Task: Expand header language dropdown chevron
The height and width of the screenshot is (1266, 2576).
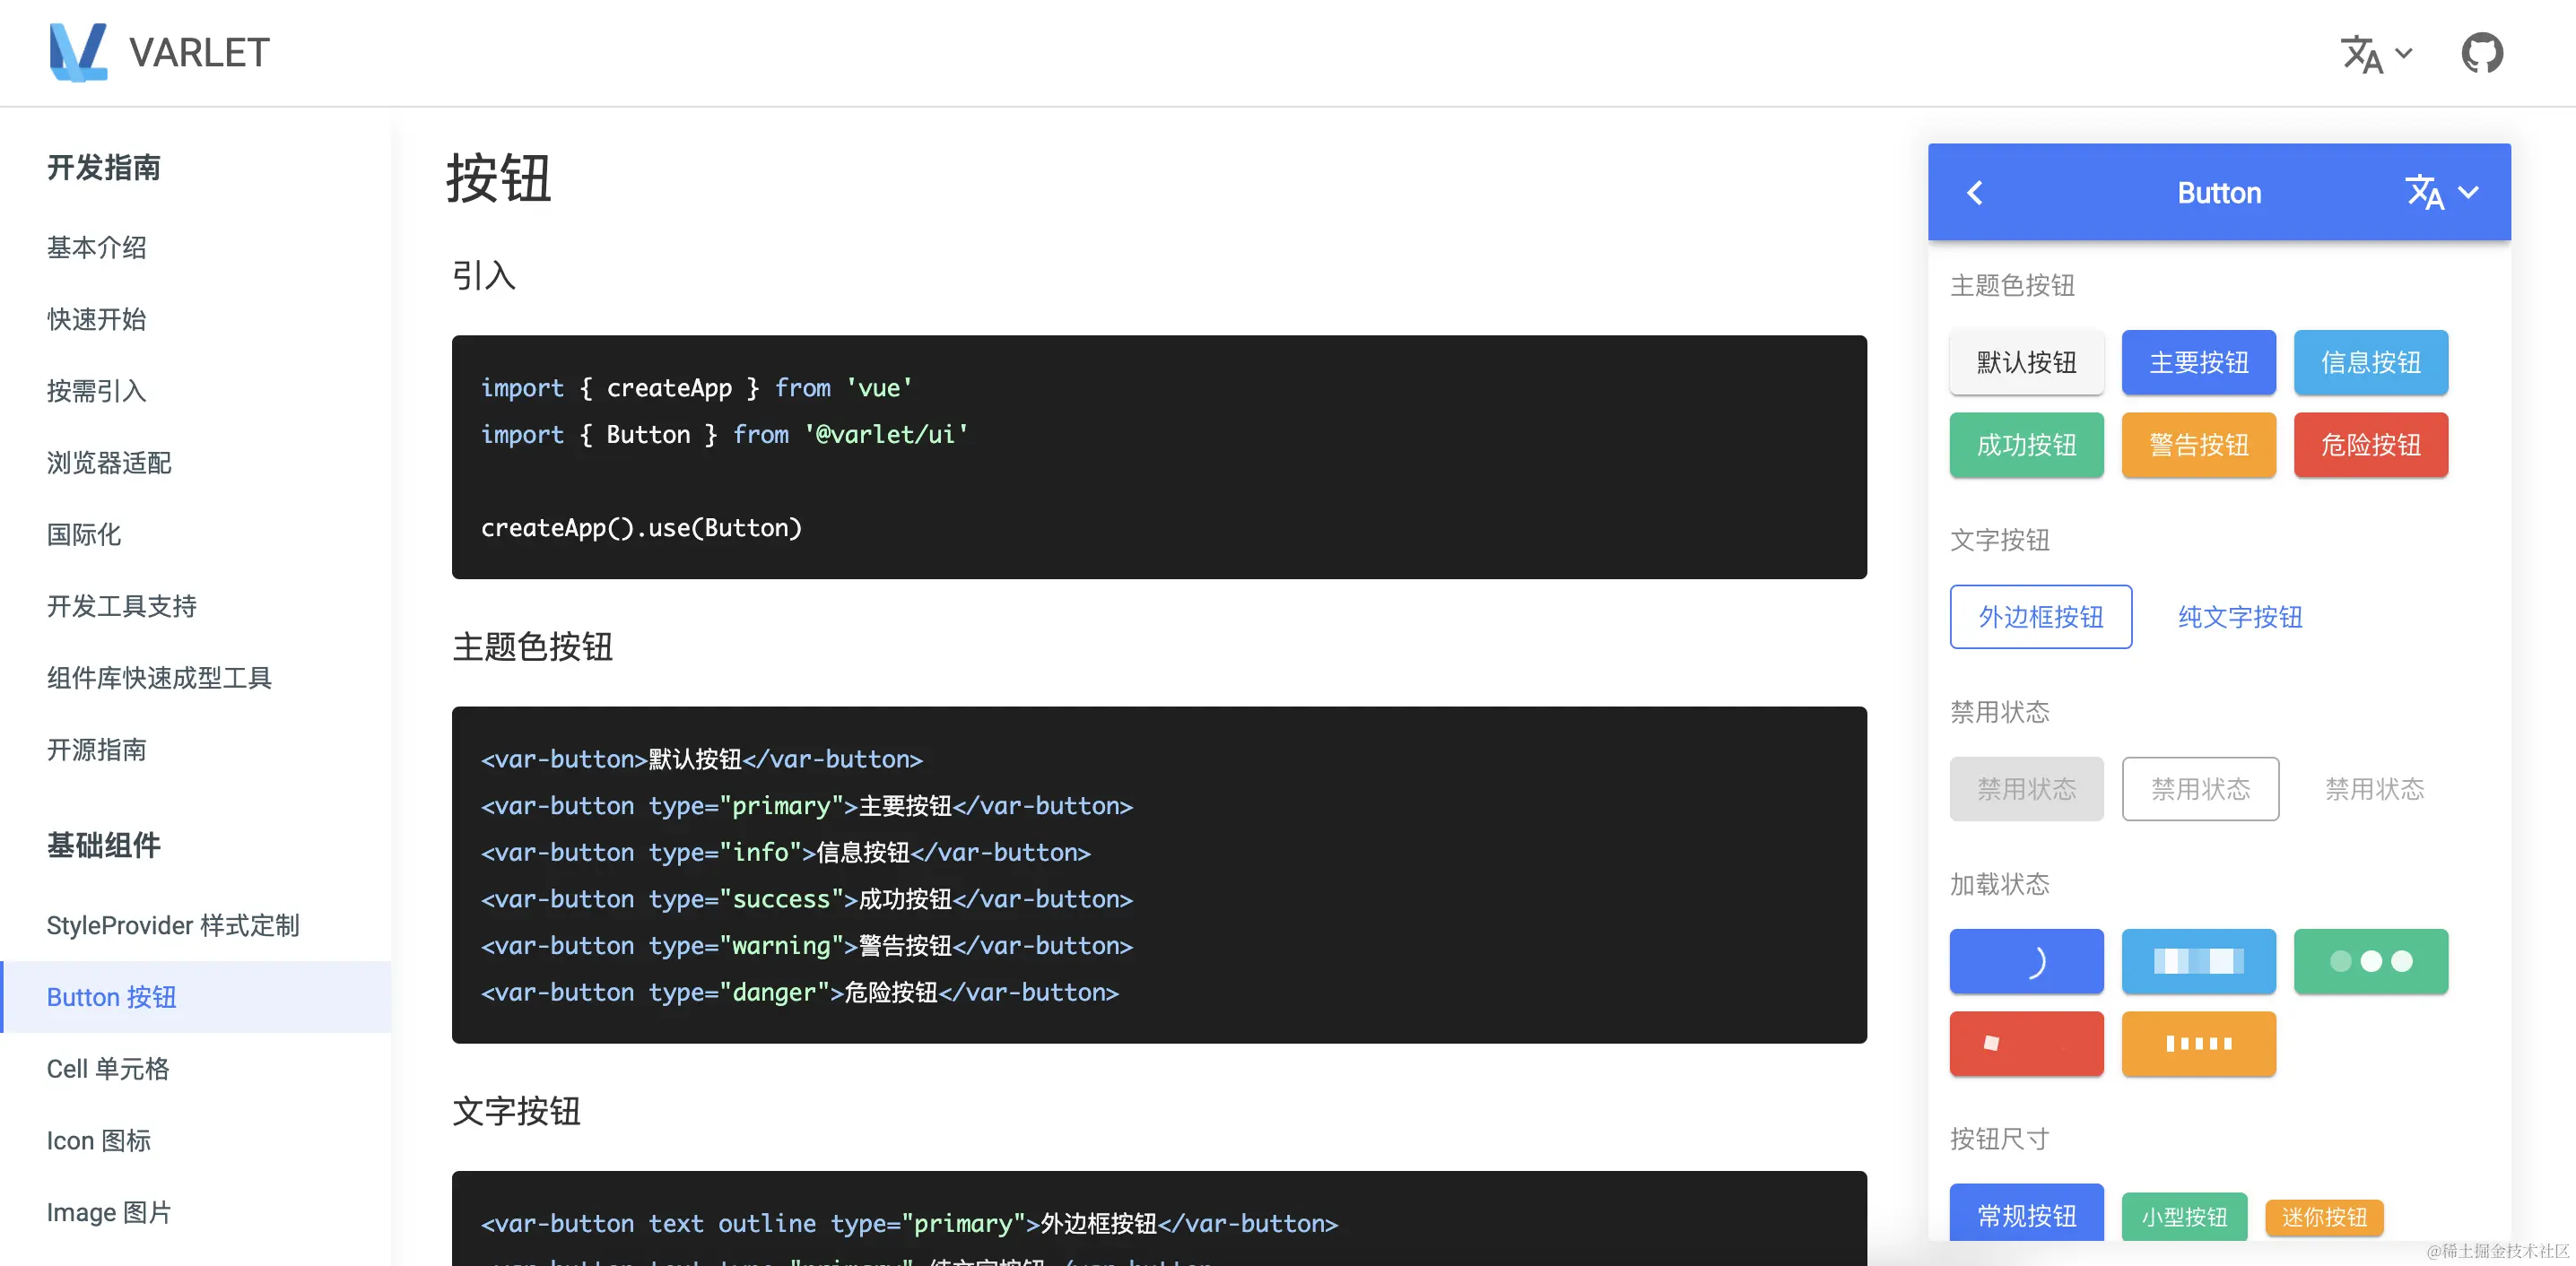Action: coord(2405,54)
